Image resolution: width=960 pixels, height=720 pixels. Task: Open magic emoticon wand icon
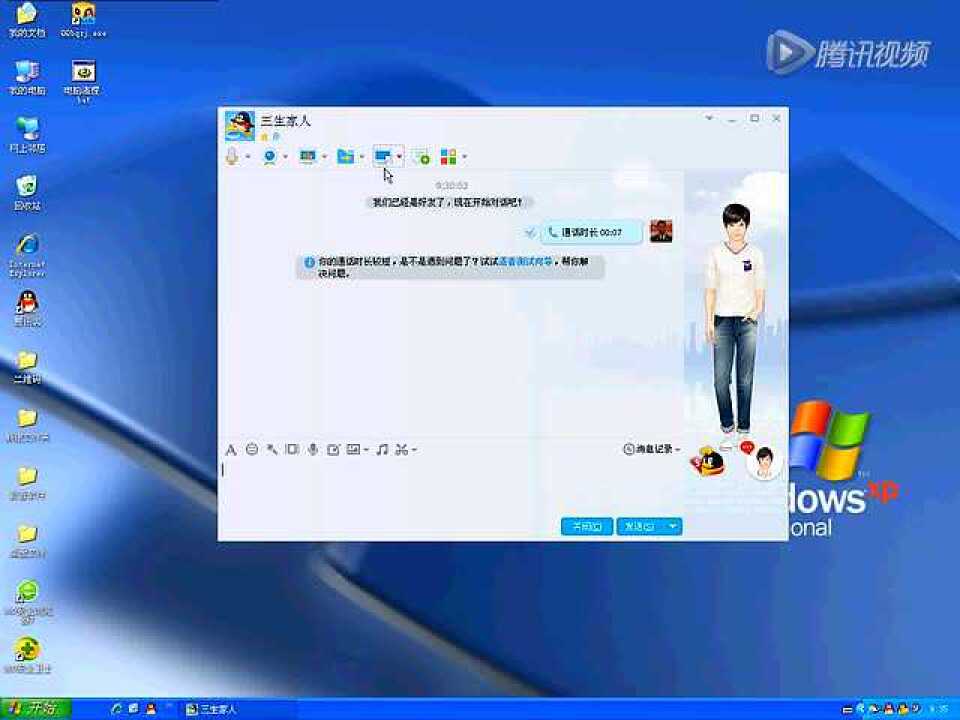[272, 450]
